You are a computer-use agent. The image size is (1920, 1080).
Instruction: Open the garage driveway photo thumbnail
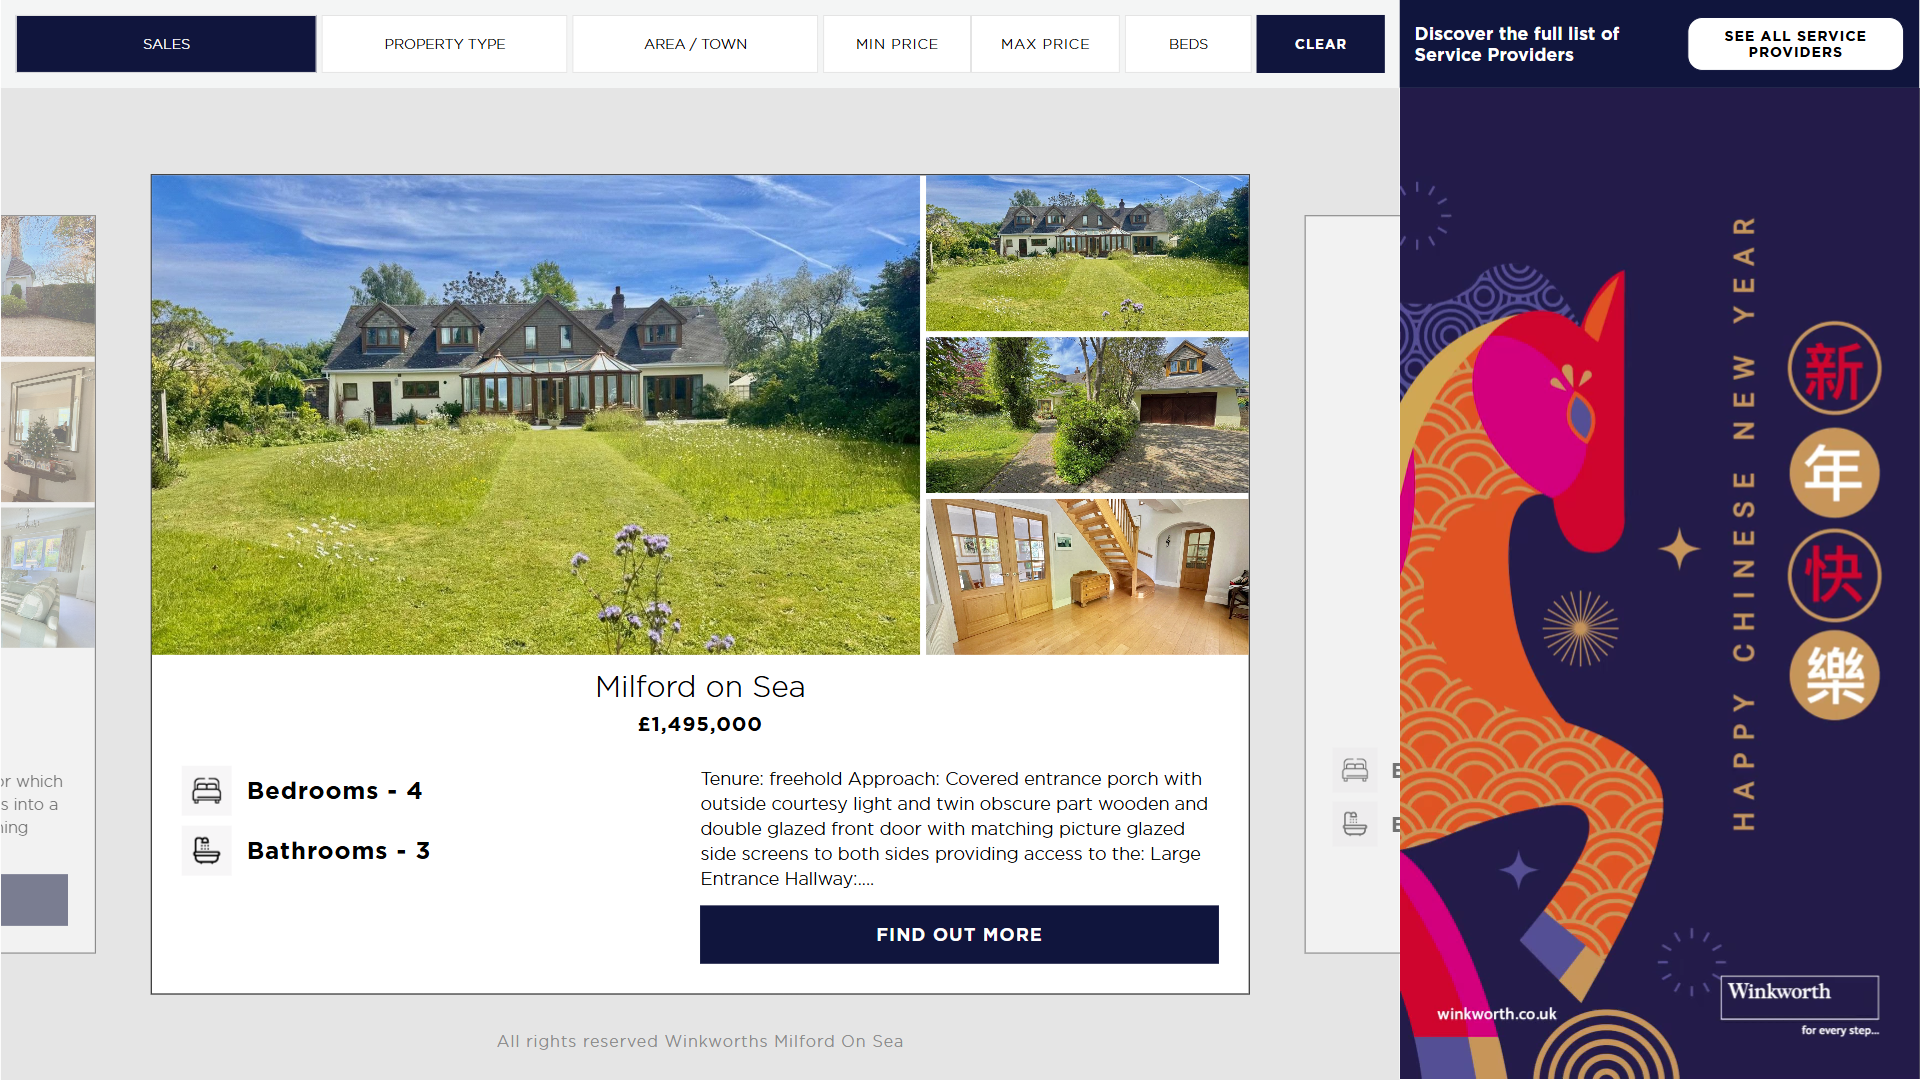[x=1087, y=415]
